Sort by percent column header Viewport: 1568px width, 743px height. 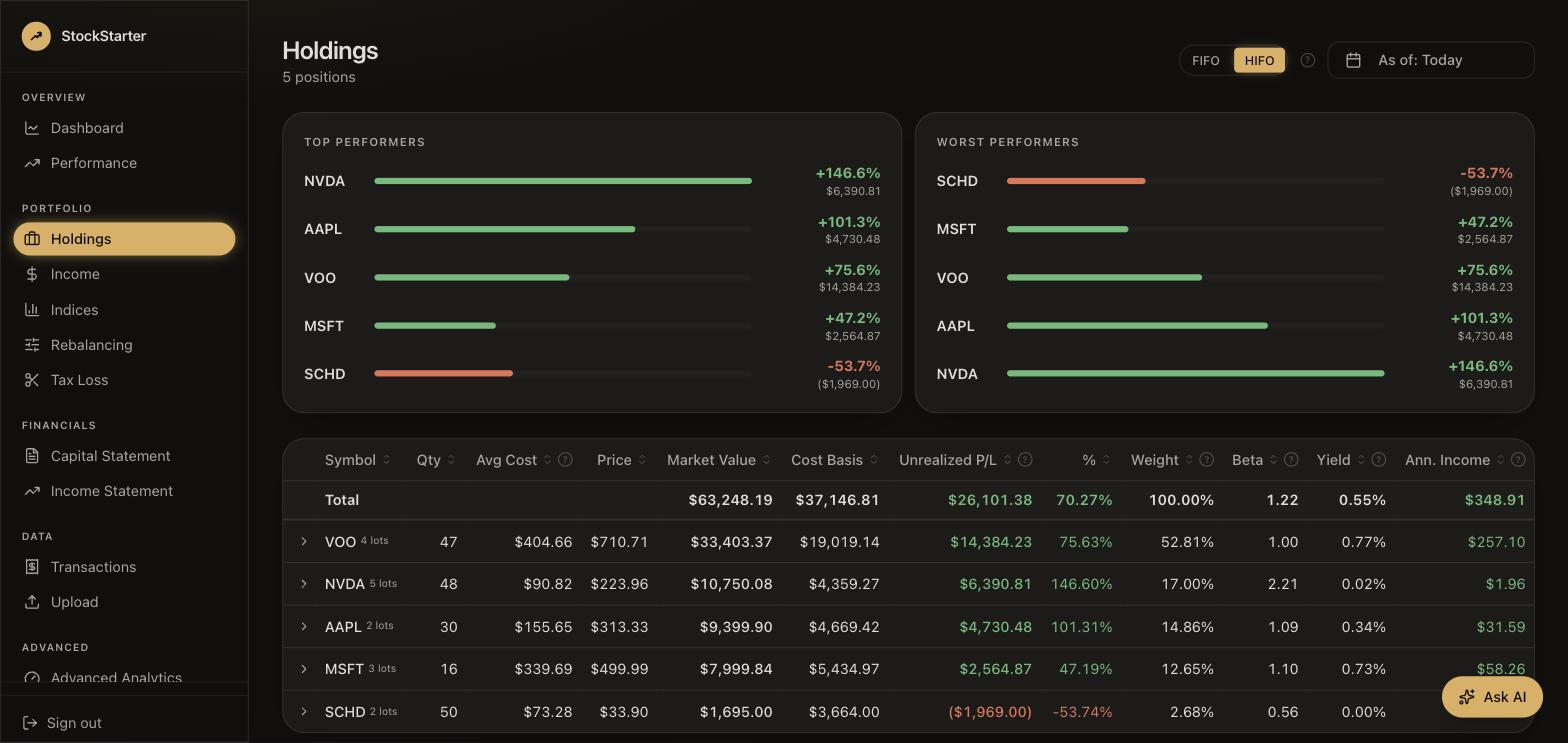point(1097,460)
